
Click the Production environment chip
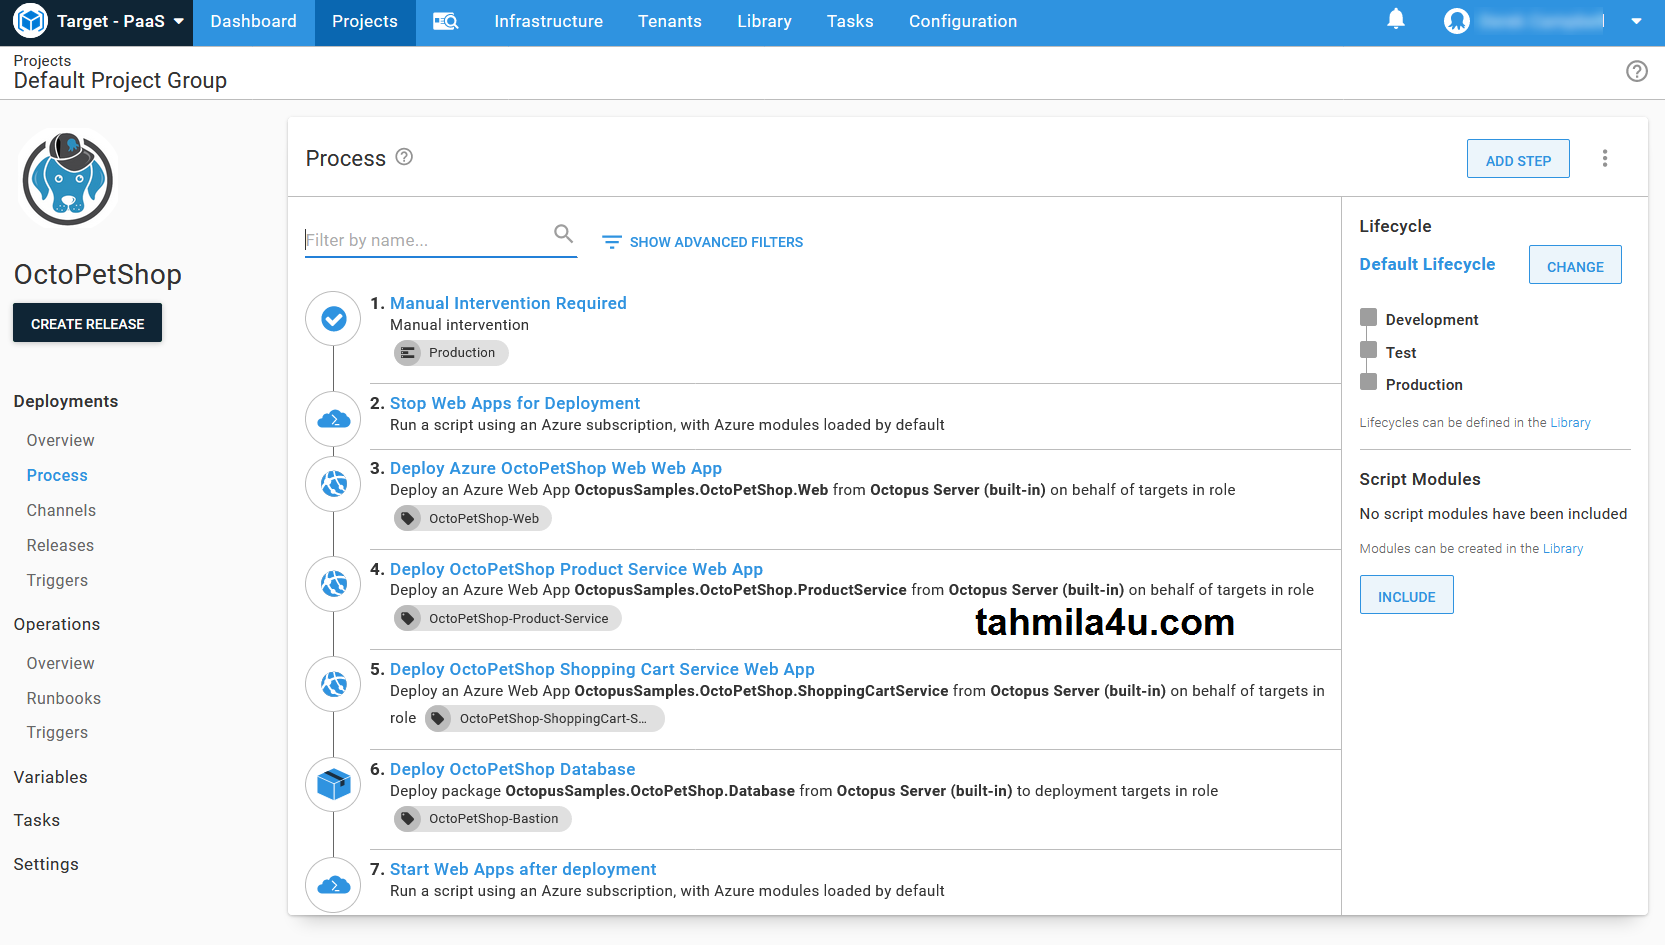point(452,353)
